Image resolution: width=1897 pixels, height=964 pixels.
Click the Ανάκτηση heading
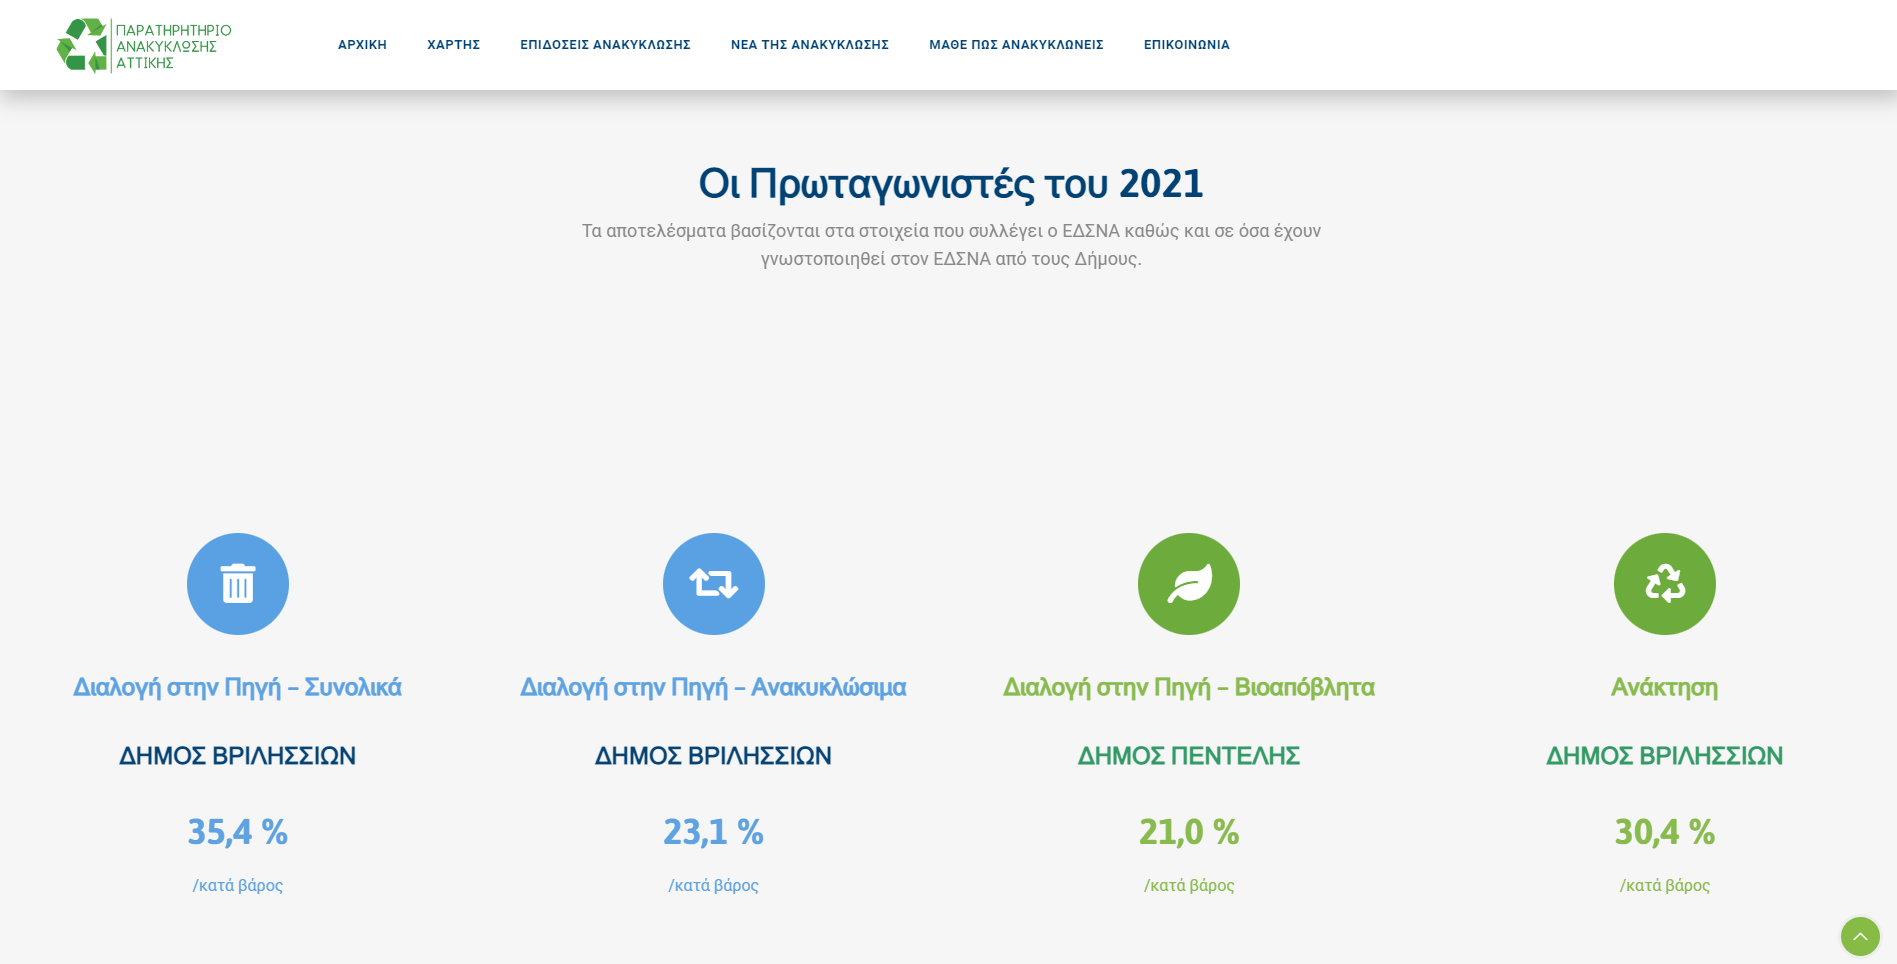[x=1664, y=687]
